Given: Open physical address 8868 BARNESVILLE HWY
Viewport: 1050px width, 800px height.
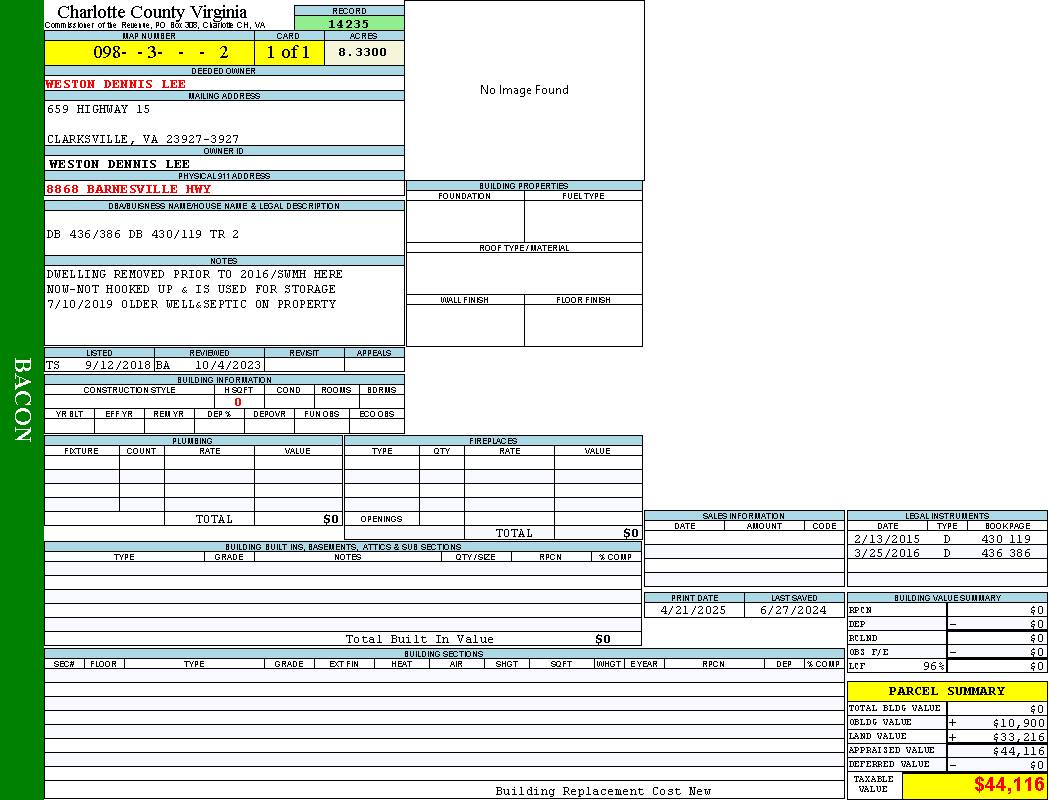Looking at the screenshot, I should pyautogui.click(x=129, y=189).
